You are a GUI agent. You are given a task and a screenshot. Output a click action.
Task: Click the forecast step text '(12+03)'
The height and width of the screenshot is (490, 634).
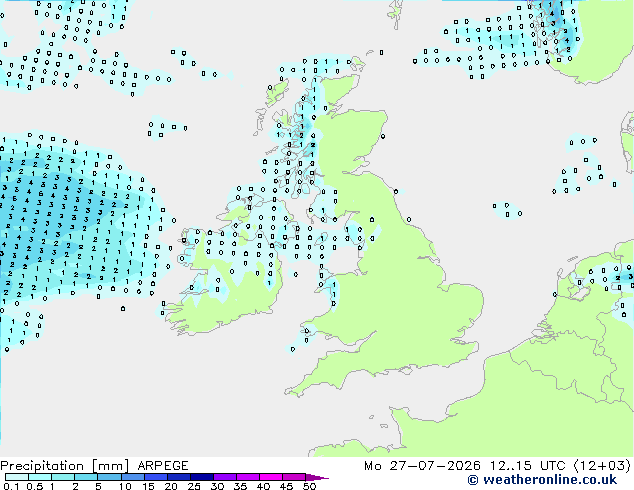602,466
